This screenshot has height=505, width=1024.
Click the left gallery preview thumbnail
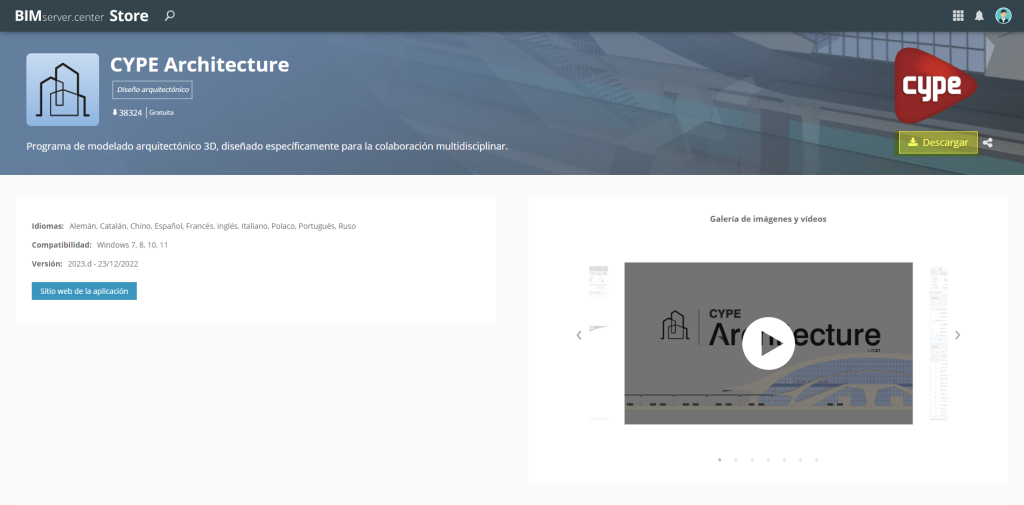click(599, 342)
